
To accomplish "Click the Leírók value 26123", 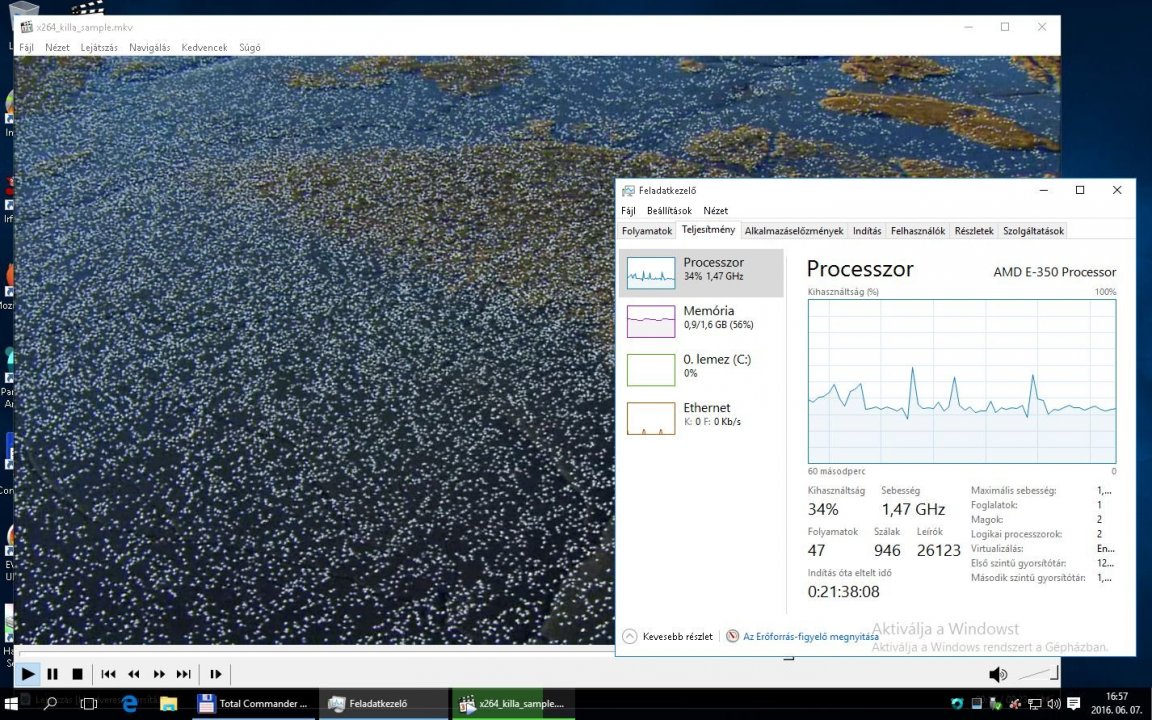I will (939, 550).
